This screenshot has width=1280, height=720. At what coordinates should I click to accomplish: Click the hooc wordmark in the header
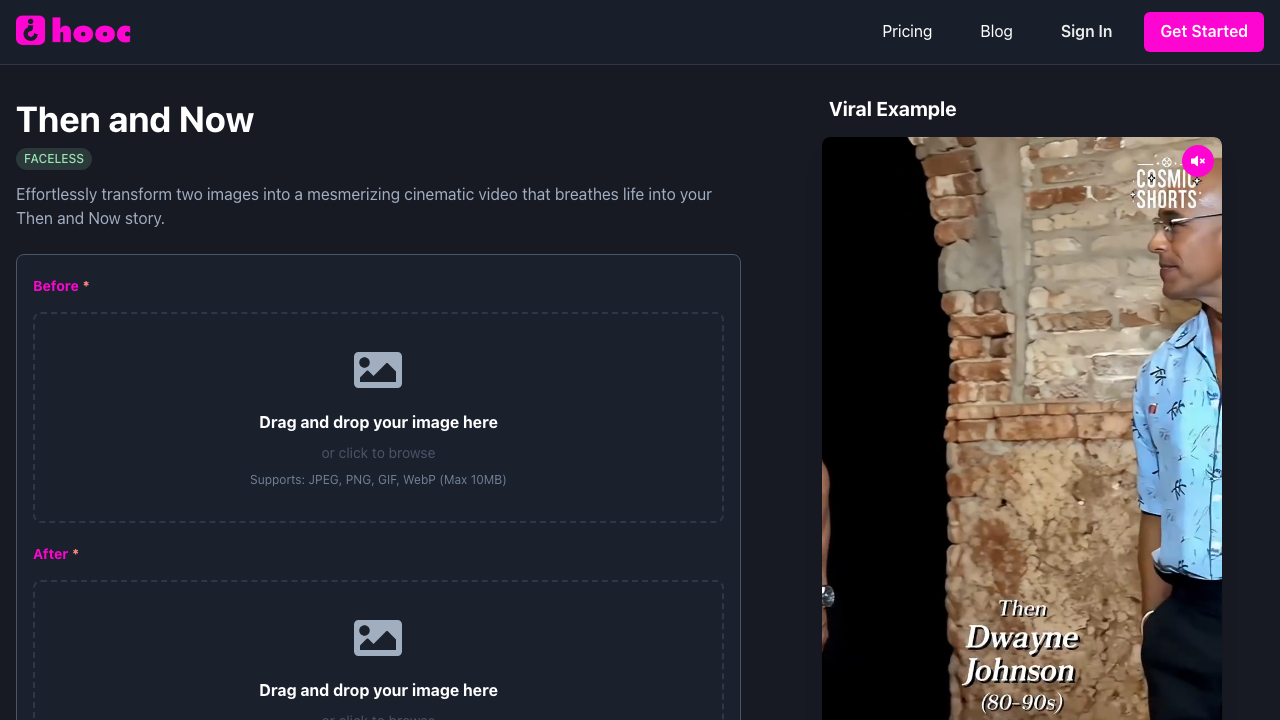[91, 32]
